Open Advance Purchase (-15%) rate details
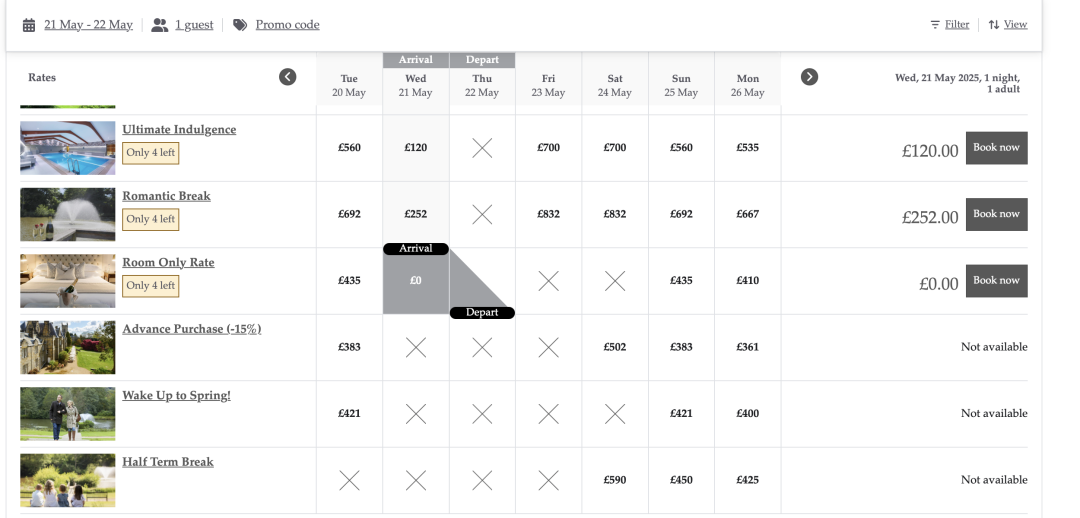Viewport: 1080px width, 518px height. [192, 329]
